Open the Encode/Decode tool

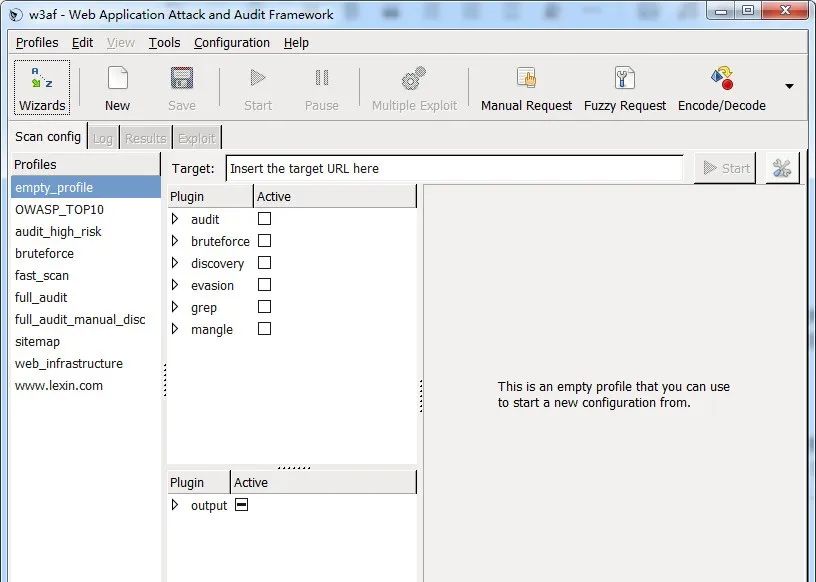[x=721, y=88]
